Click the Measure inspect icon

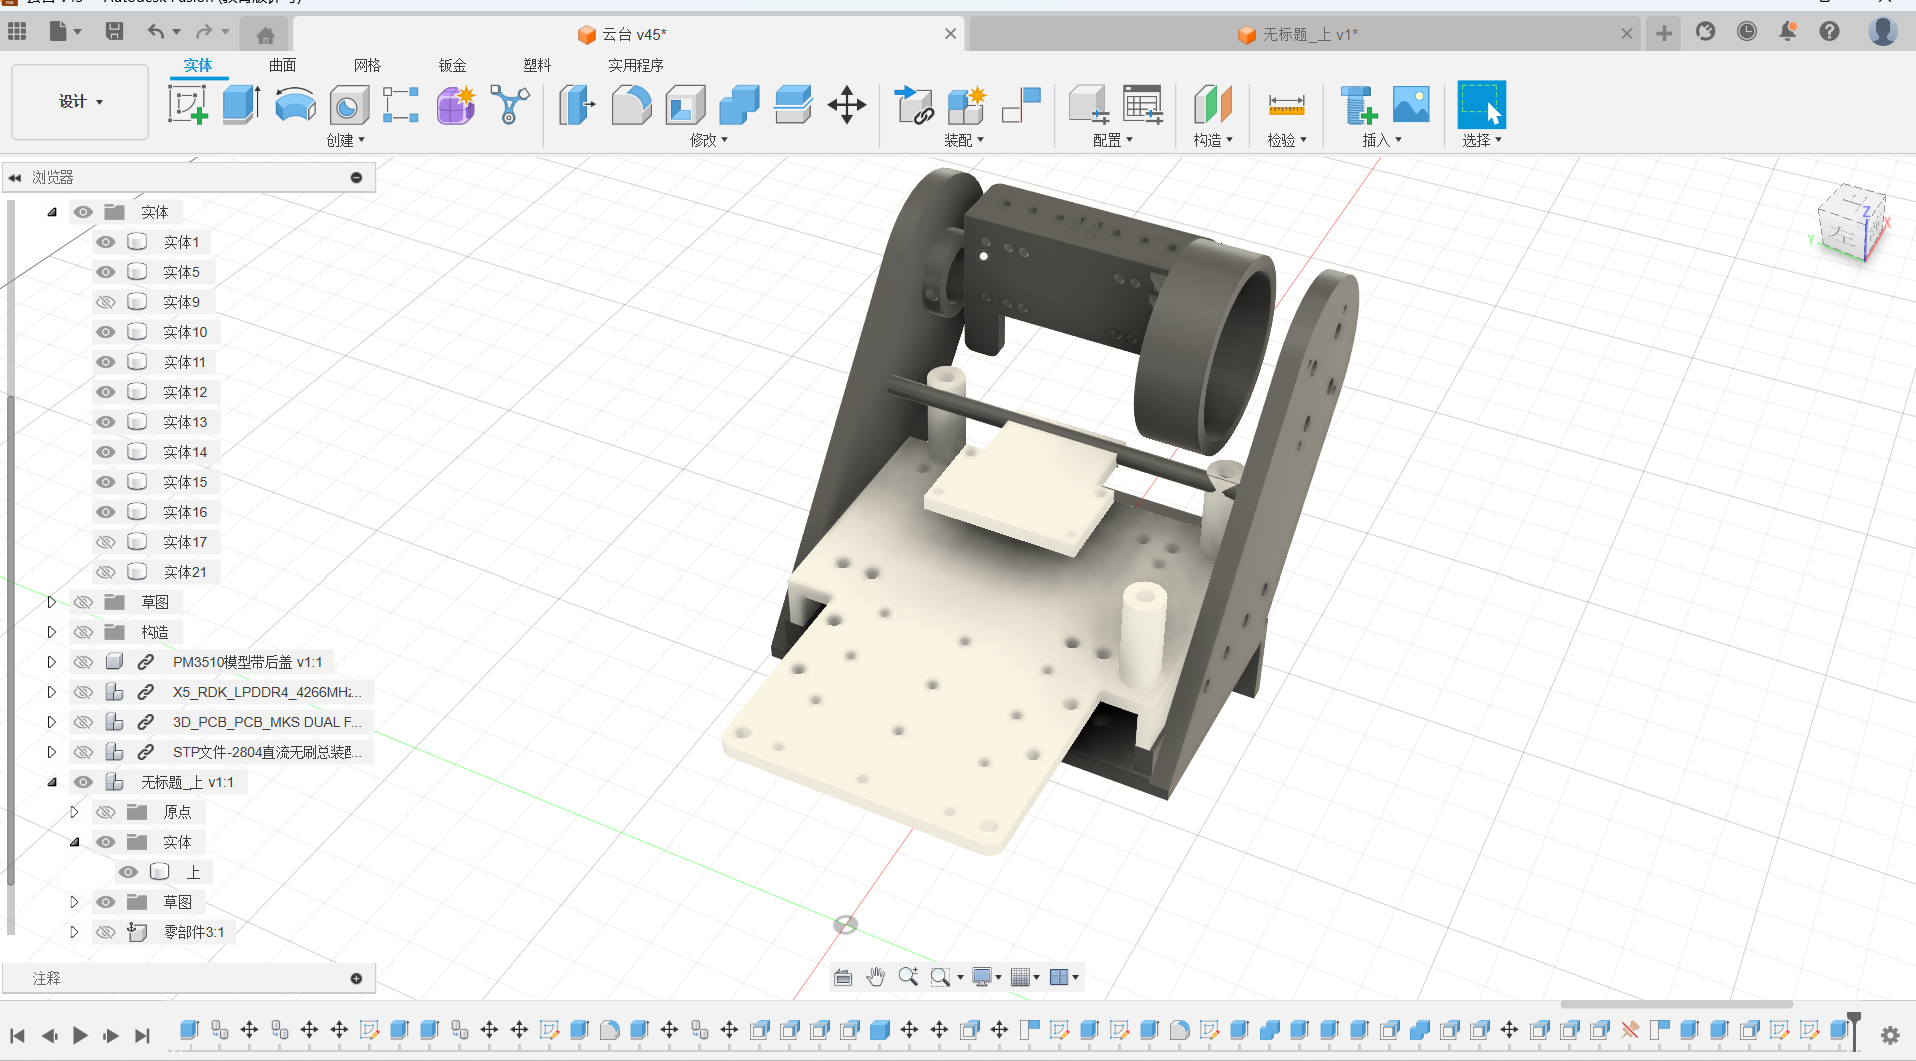click(1286, 104)
